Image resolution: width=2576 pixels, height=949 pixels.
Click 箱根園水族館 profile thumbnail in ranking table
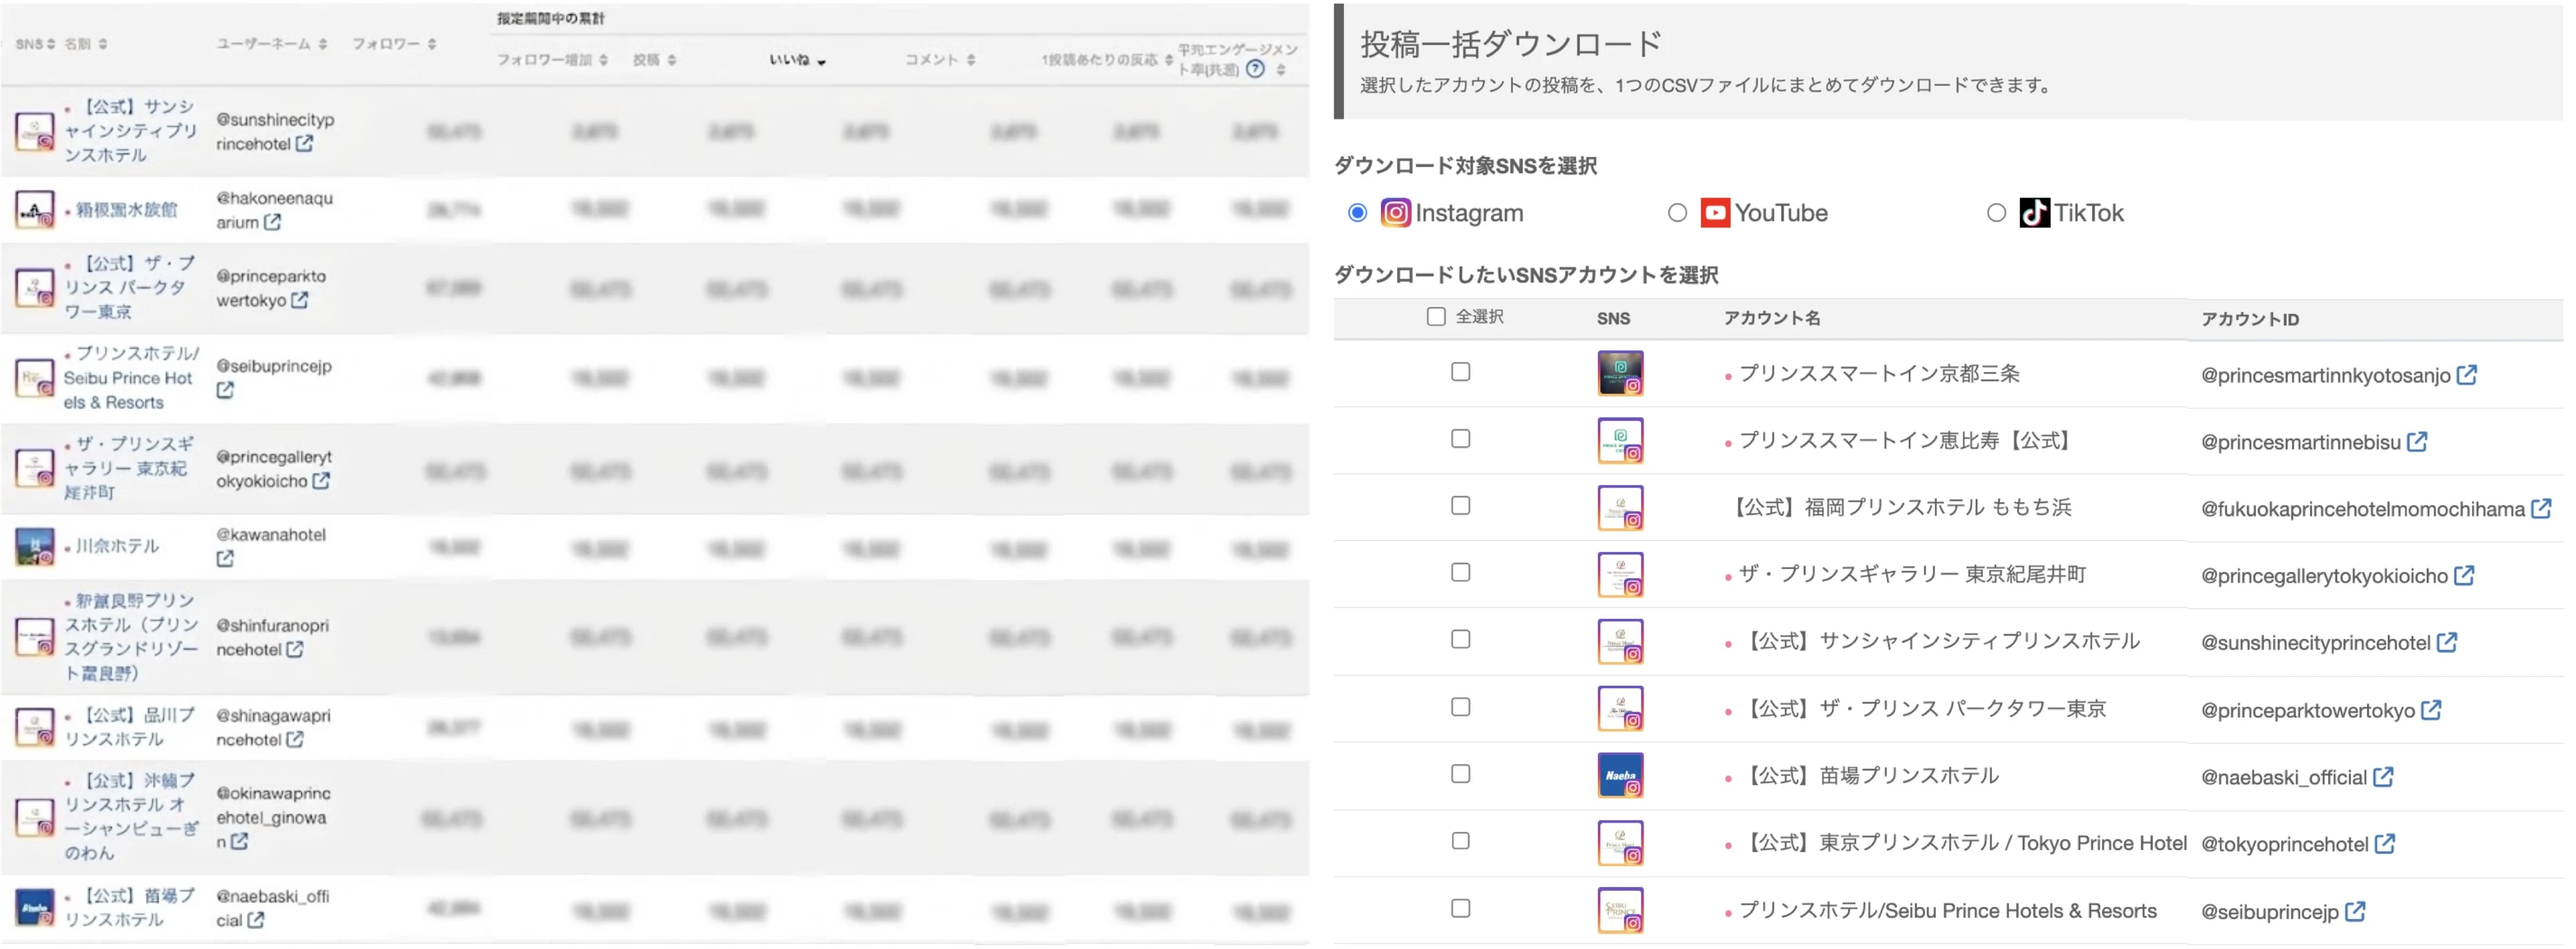click(x=35, y=210)
